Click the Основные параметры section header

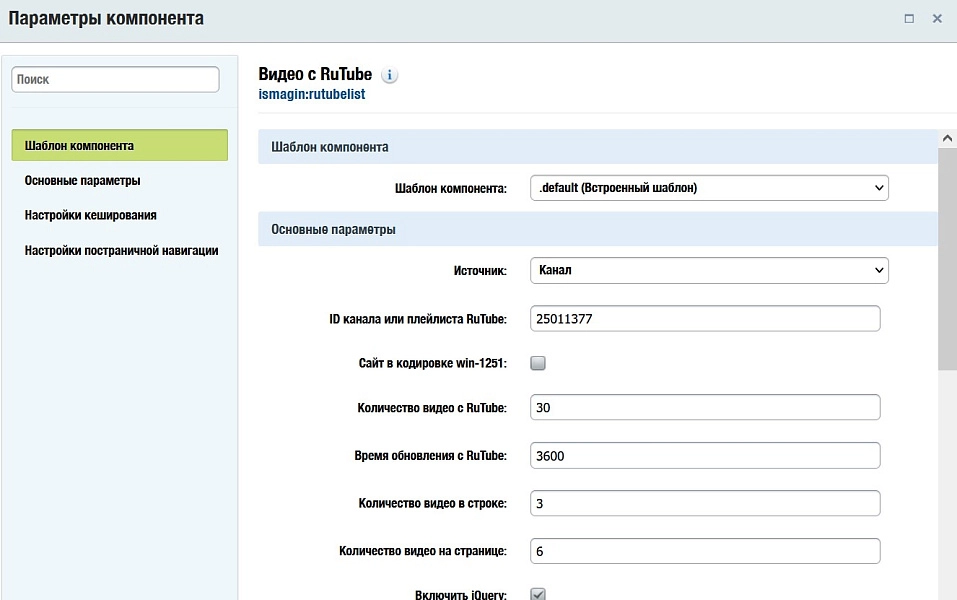coord(598,229)
